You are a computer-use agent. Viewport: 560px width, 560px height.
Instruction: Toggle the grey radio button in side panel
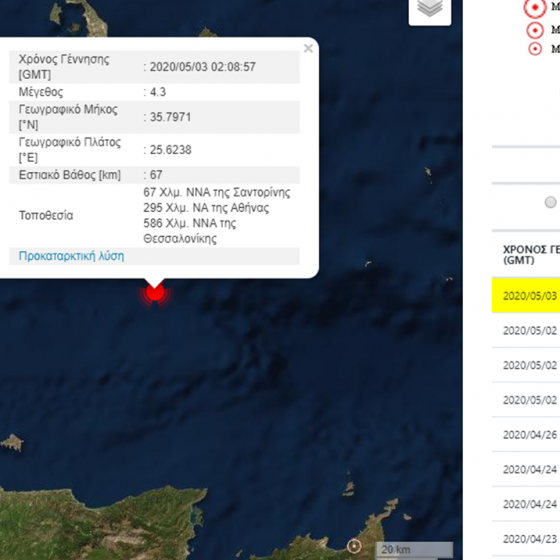pos(550,202)
